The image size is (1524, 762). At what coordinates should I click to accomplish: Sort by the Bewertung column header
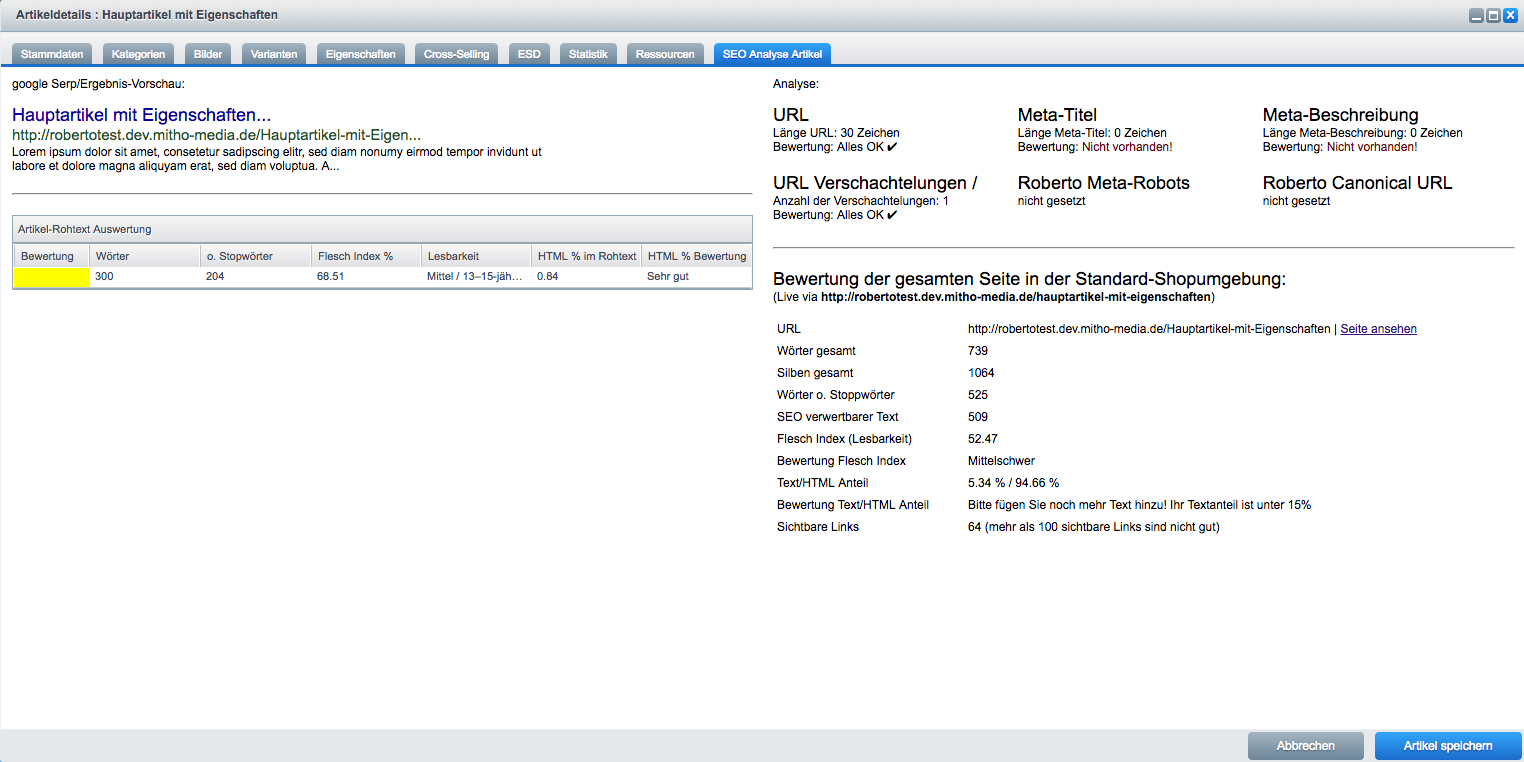pyautogui.click(x=52, y=256)
